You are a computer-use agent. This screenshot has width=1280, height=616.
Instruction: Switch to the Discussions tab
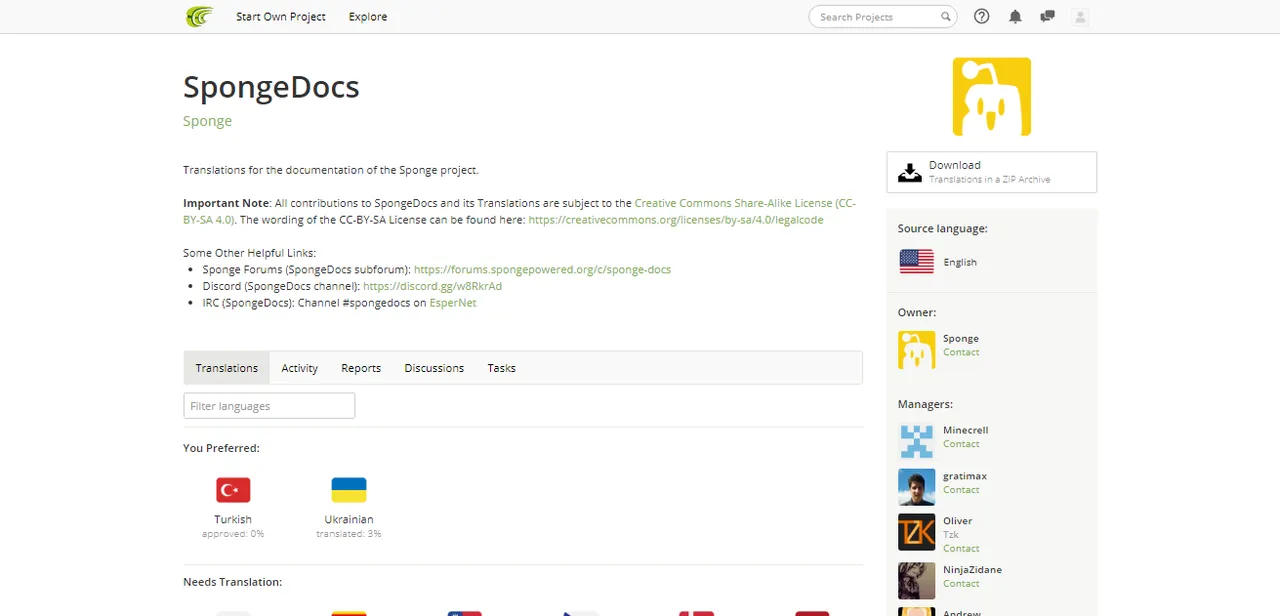(434, 368)
